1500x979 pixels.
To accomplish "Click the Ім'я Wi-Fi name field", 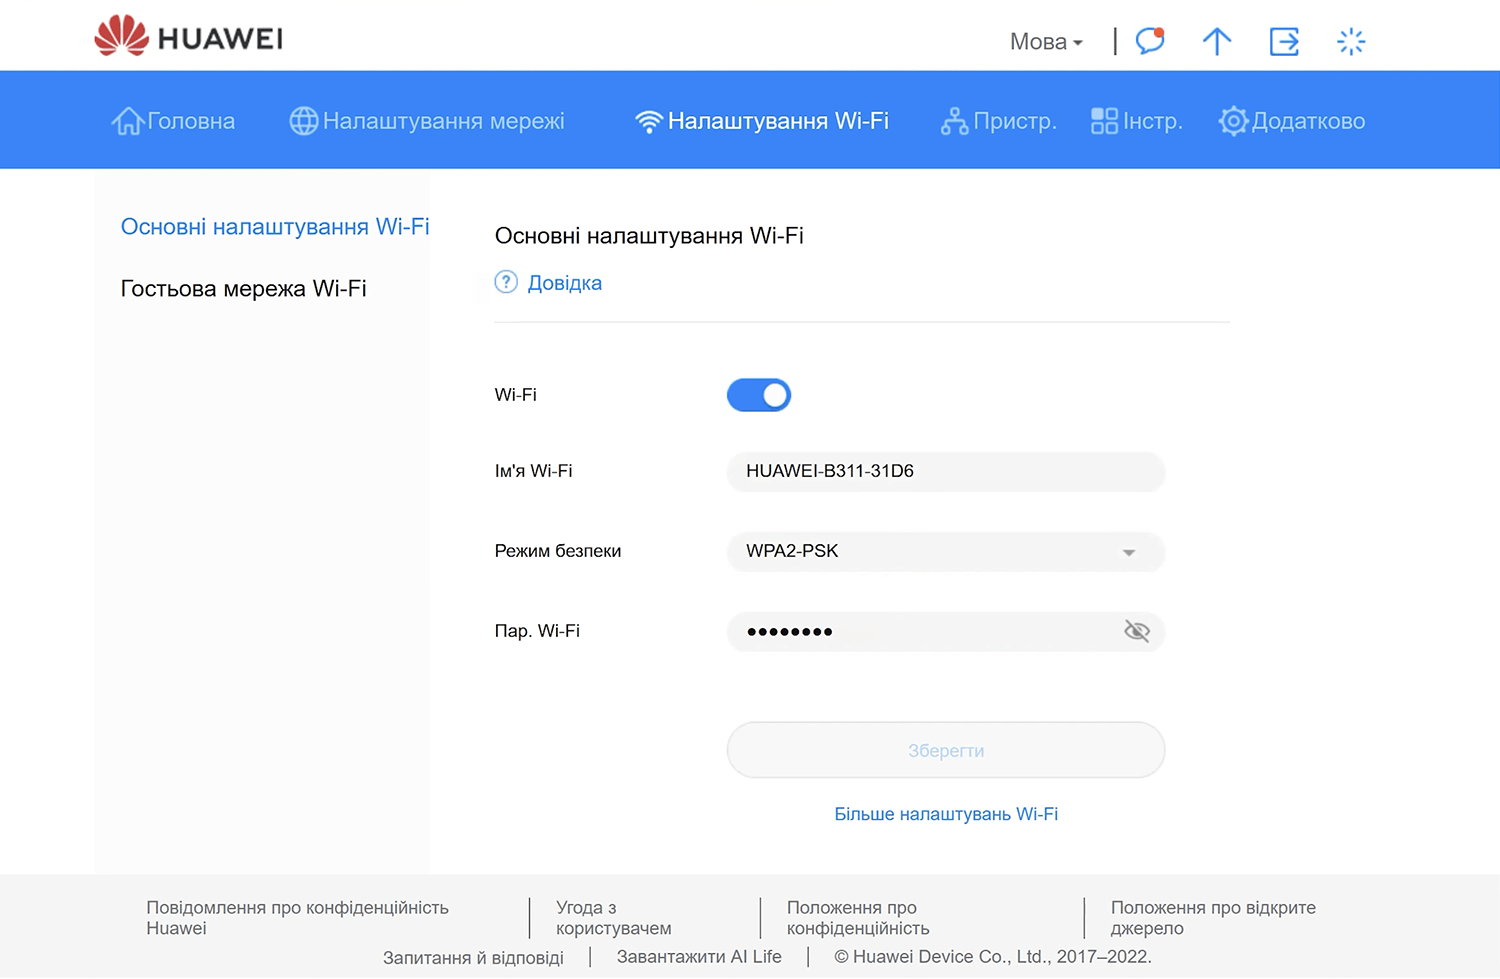I will click(x=945, y=472).
